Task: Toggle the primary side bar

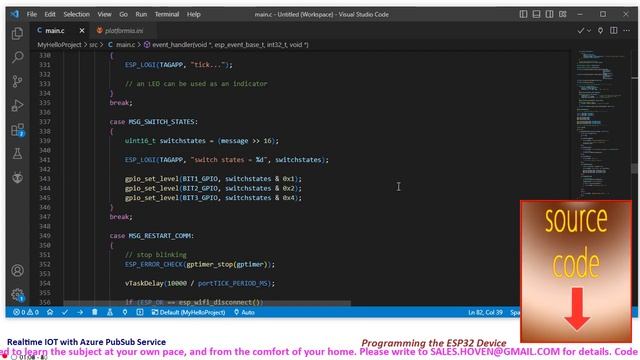Action: [523, 14]
